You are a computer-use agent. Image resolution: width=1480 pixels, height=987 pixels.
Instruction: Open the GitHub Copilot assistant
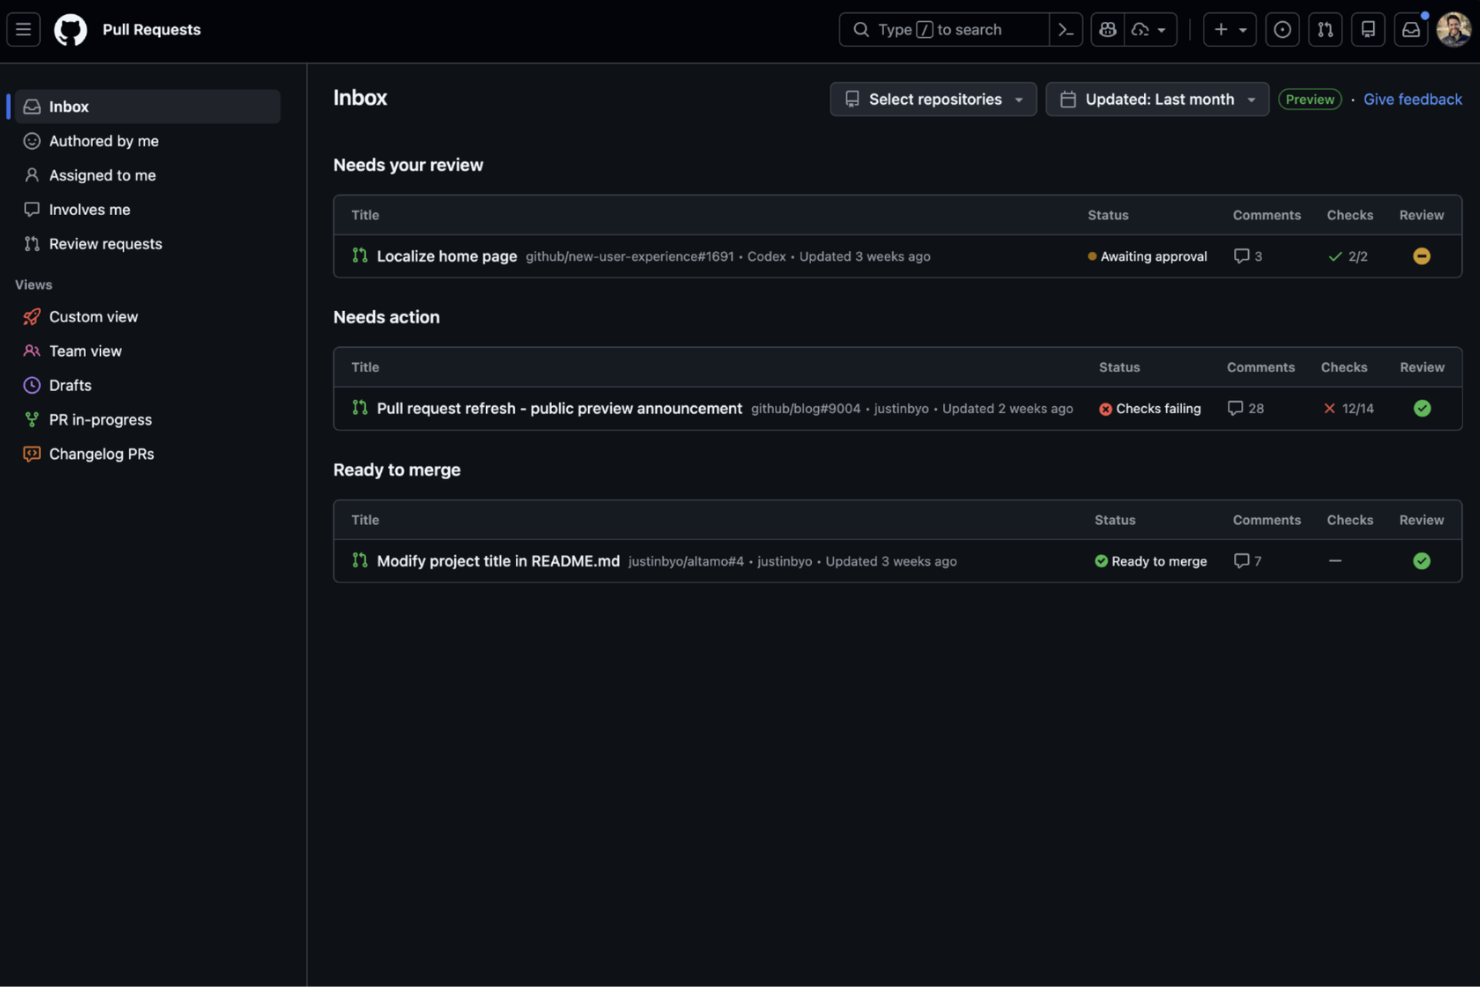(x=1107, y=29)
